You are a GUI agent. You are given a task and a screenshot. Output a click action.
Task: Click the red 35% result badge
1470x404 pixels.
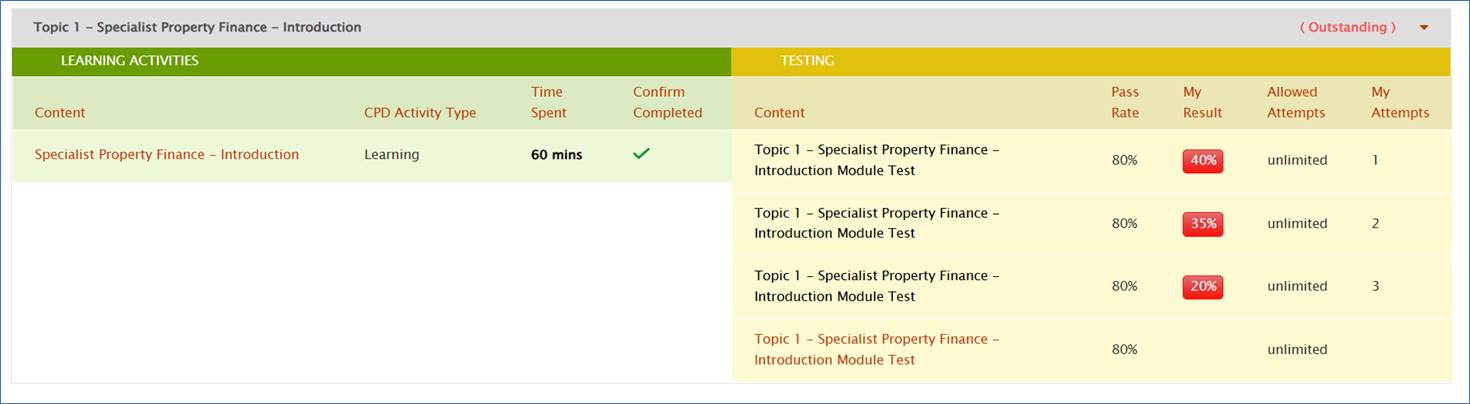[1202, 224]
